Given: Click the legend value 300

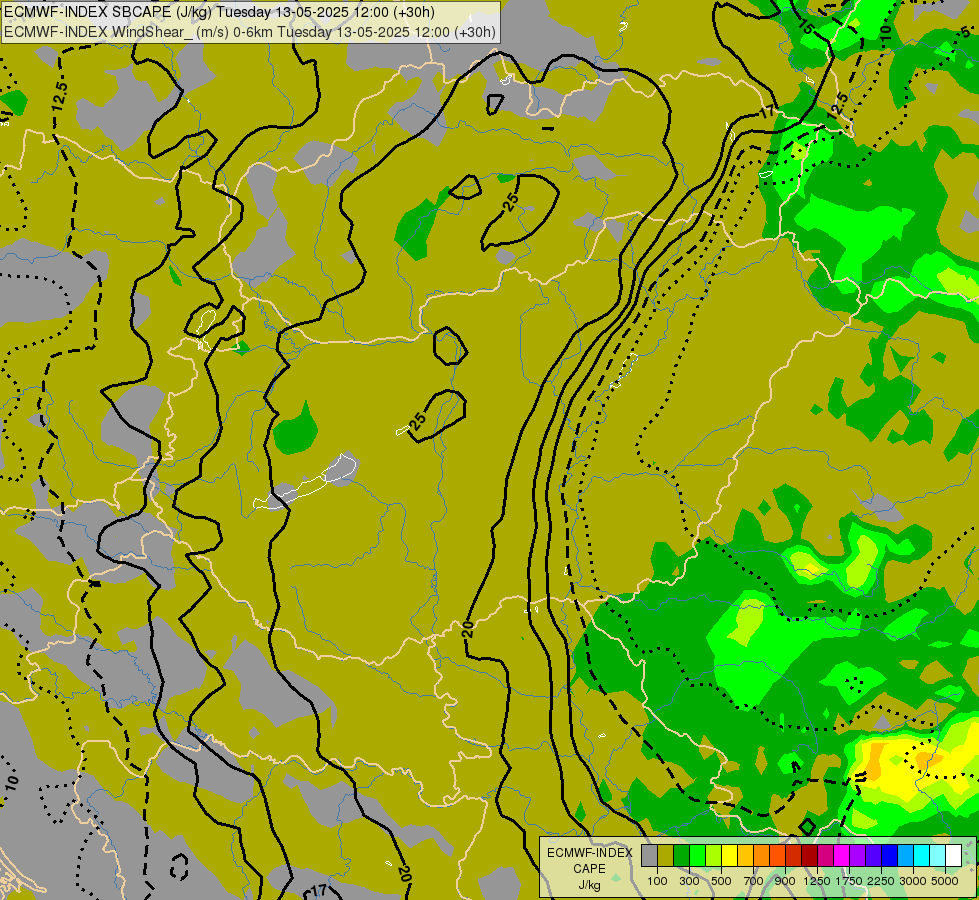Looking at the screenshot, I should tap(689, 881).
